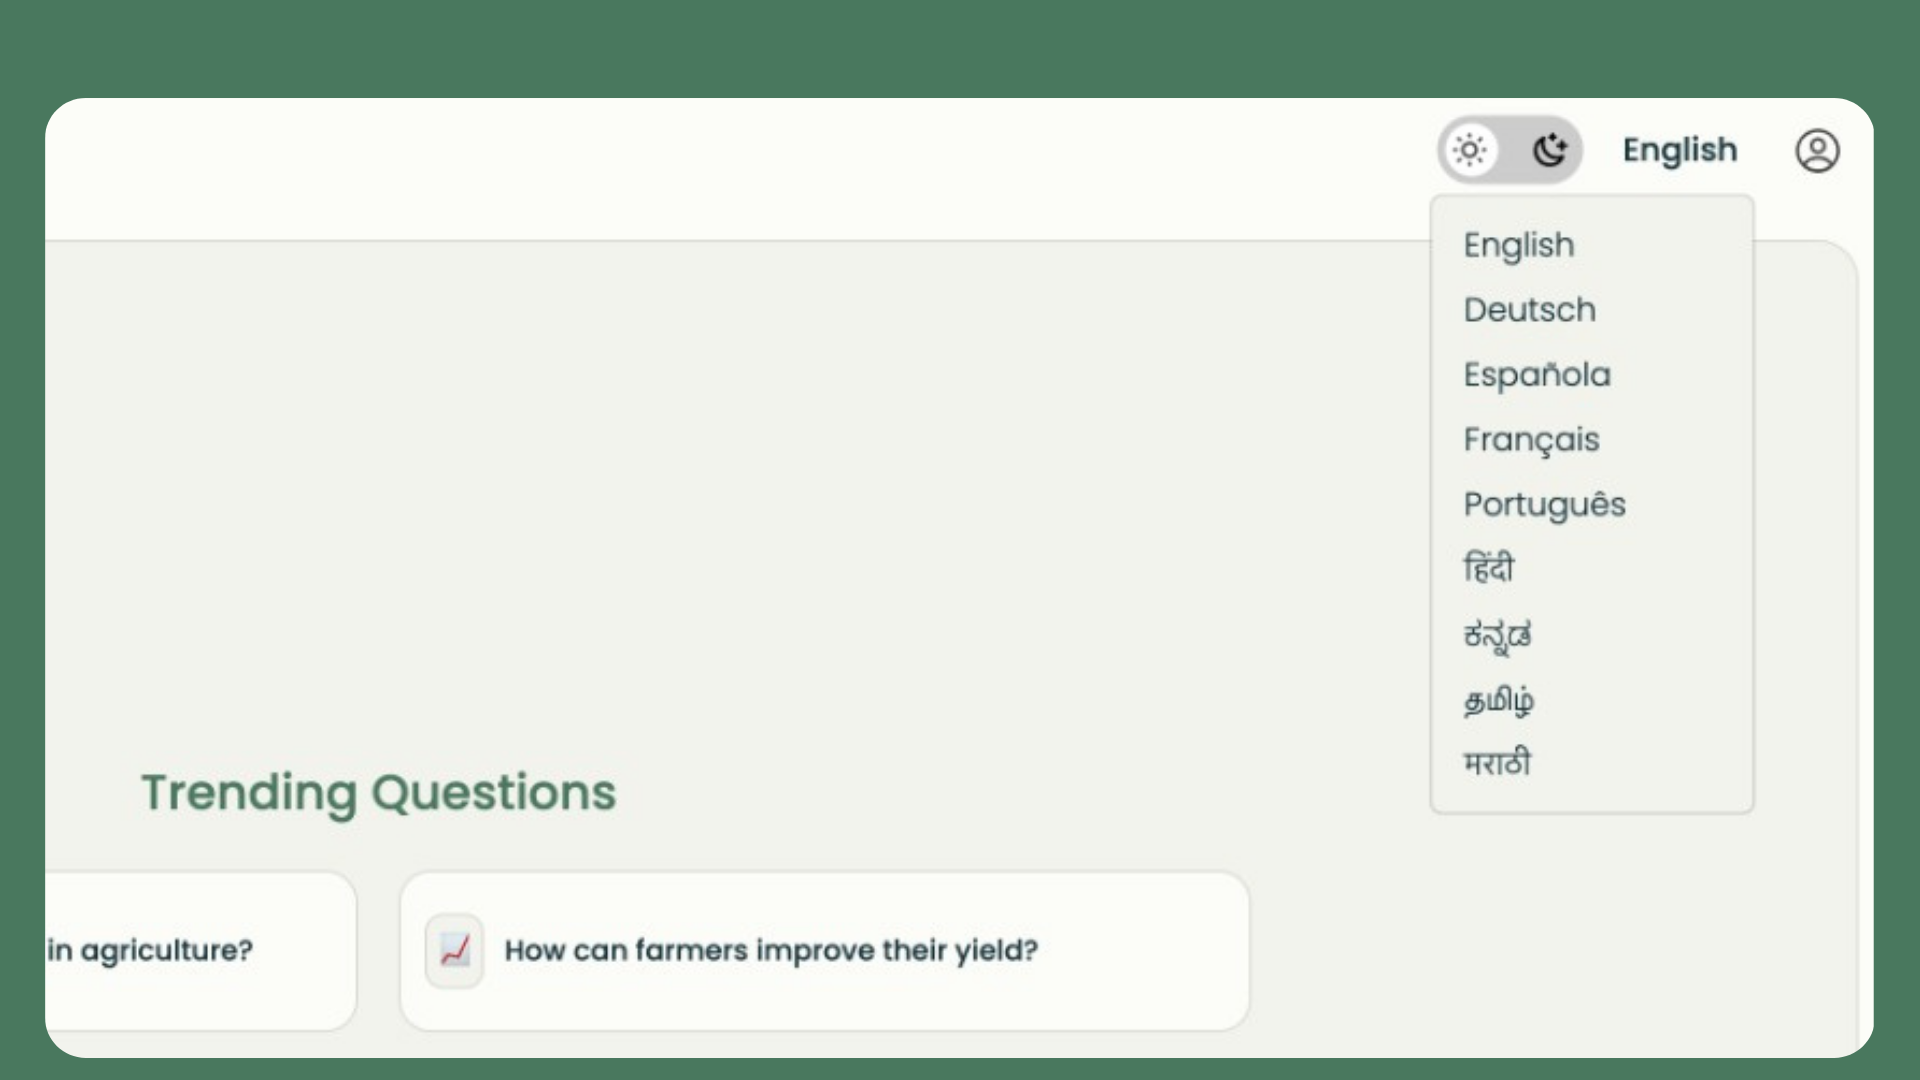This screenshot has width=1920, height=1080.
Task: Collapse the English language dropdown
Action: pyautogui.click(x=1680, y=151)
